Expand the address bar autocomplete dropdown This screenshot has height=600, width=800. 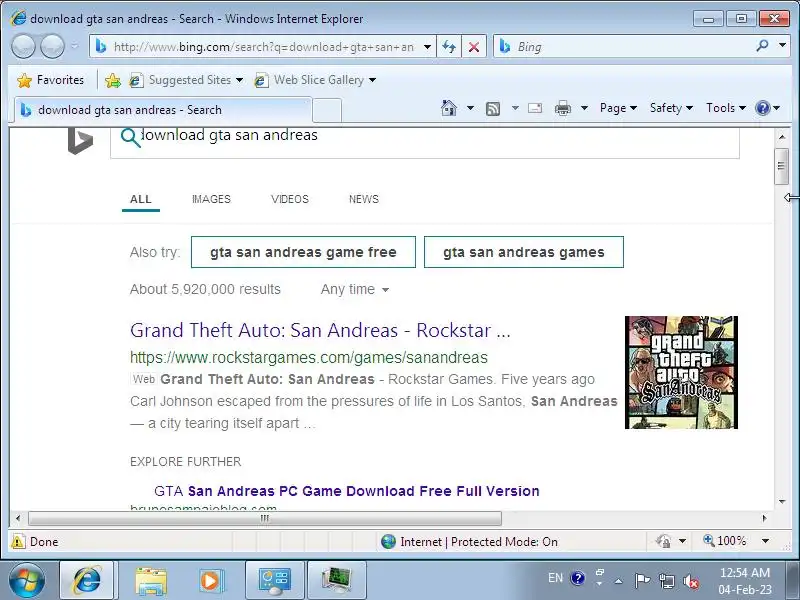[x=428, y=47]
